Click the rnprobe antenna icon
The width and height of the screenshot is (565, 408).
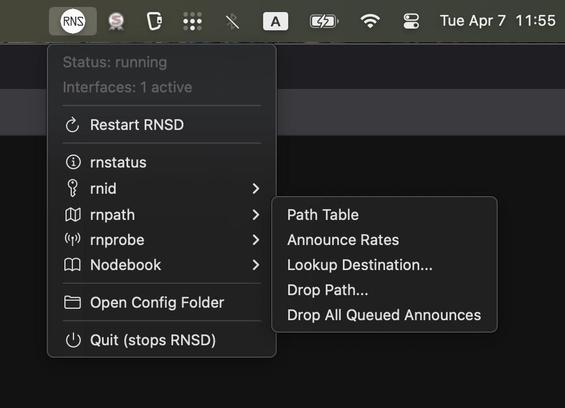72,240
